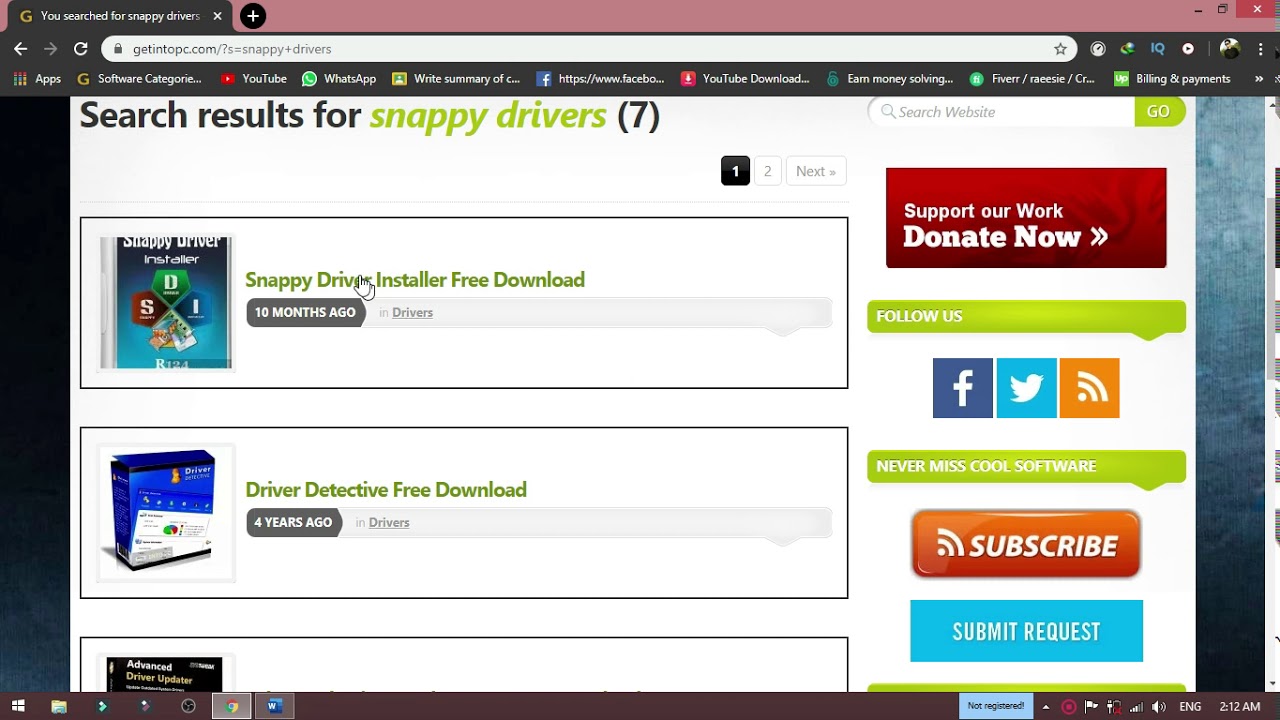The width and height of the screenshot is (1280, 720).
Task: Open File Explorer from the taskbar
Action: pos(59,706)
